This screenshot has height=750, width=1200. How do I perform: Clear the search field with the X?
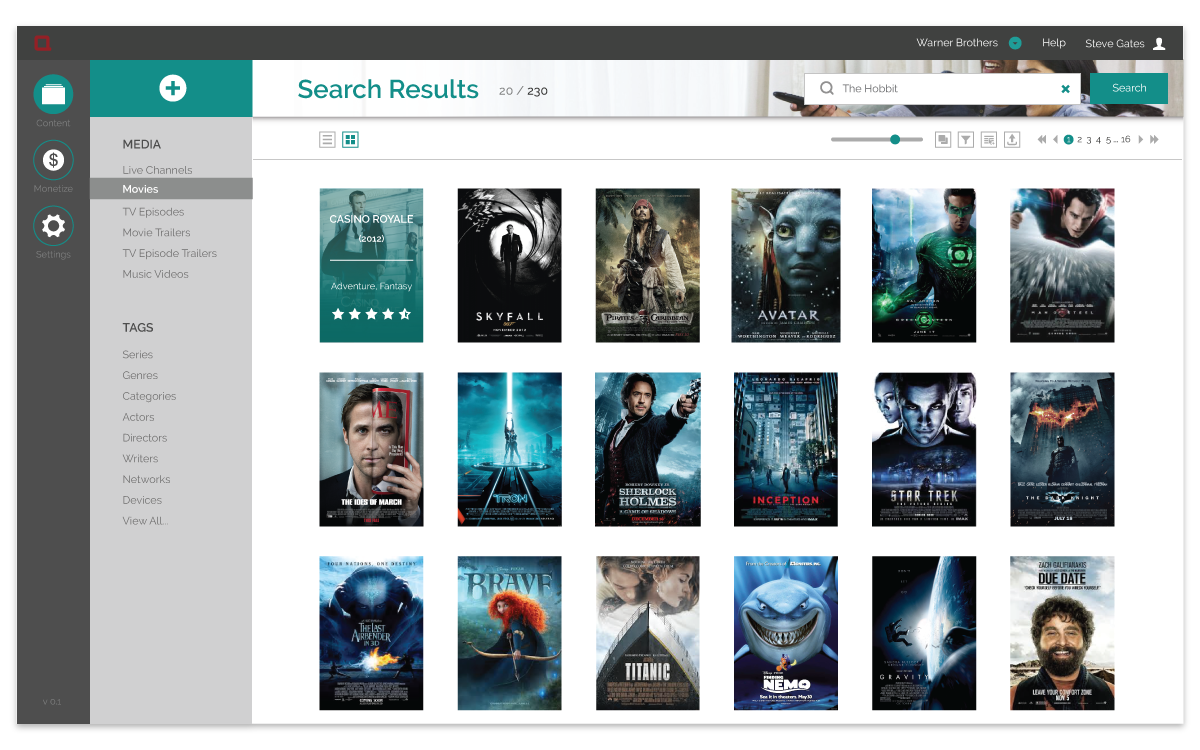tap(1065, 89)
